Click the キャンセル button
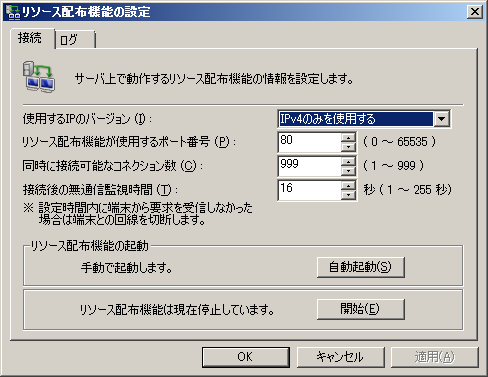The height and width of the screenshot is (377, 488). tap(341, 357)
